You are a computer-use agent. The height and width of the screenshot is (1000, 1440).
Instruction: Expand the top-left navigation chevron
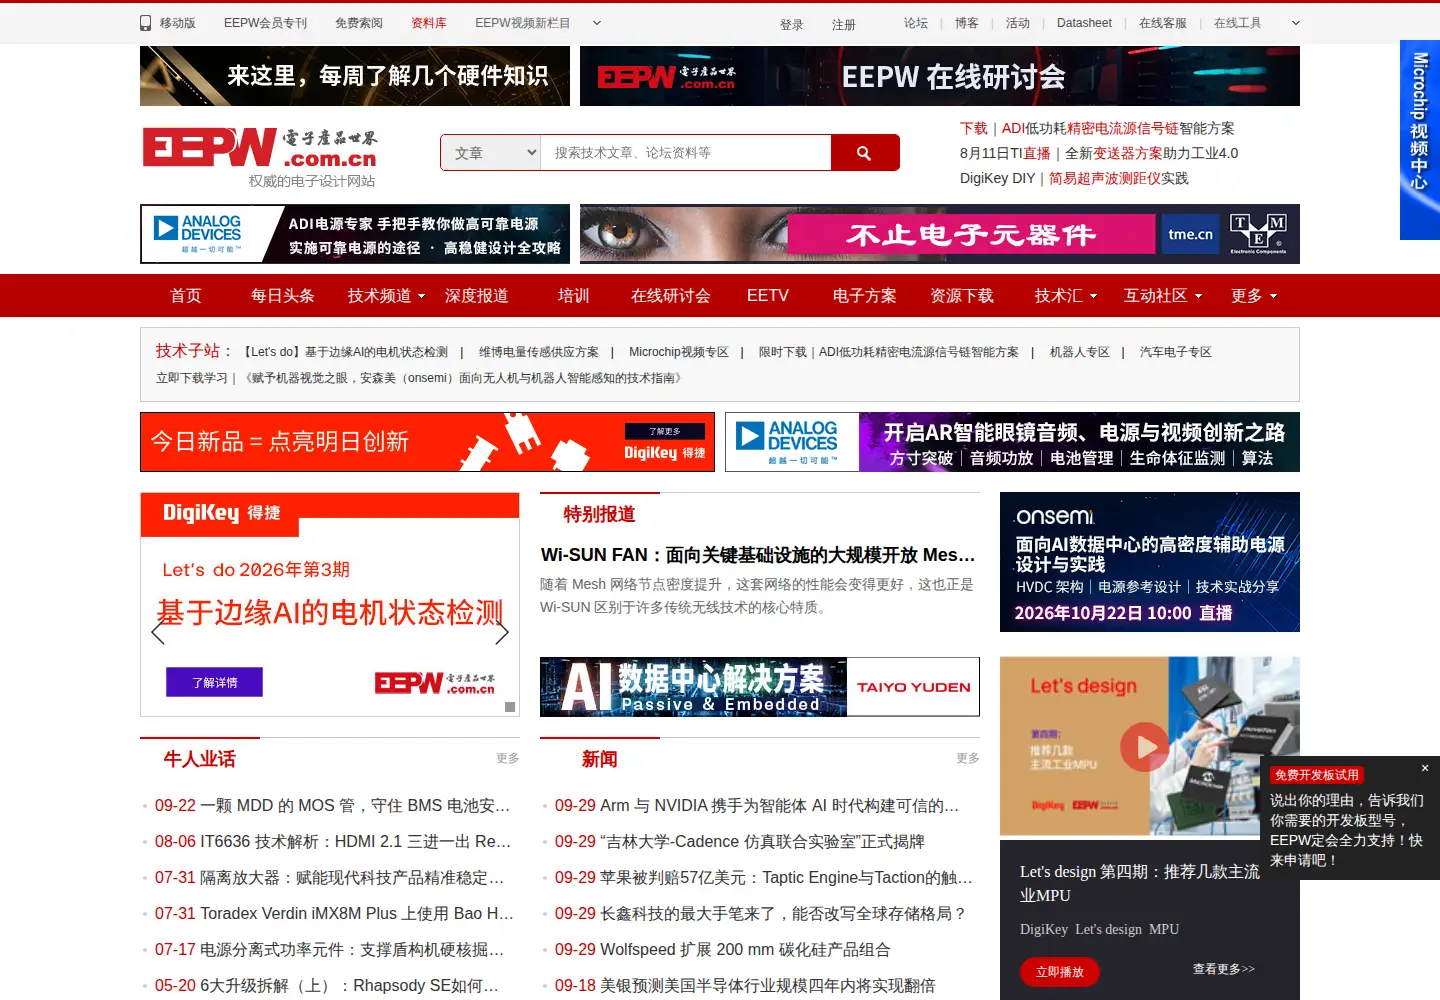coord(597,23)
